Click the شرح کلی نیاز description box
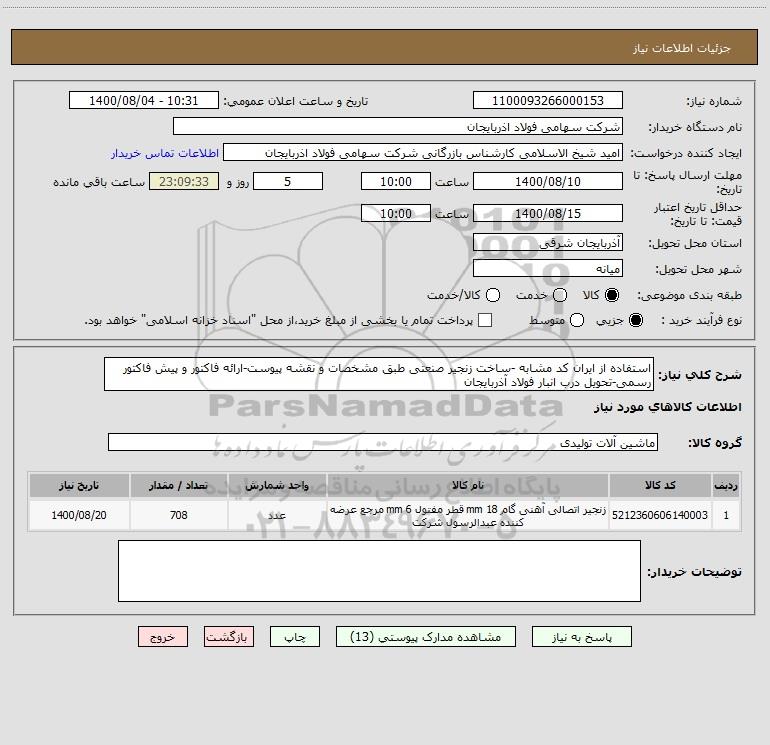Image resolution: width=770 pixels, height=745 pixels. point(379,374)
